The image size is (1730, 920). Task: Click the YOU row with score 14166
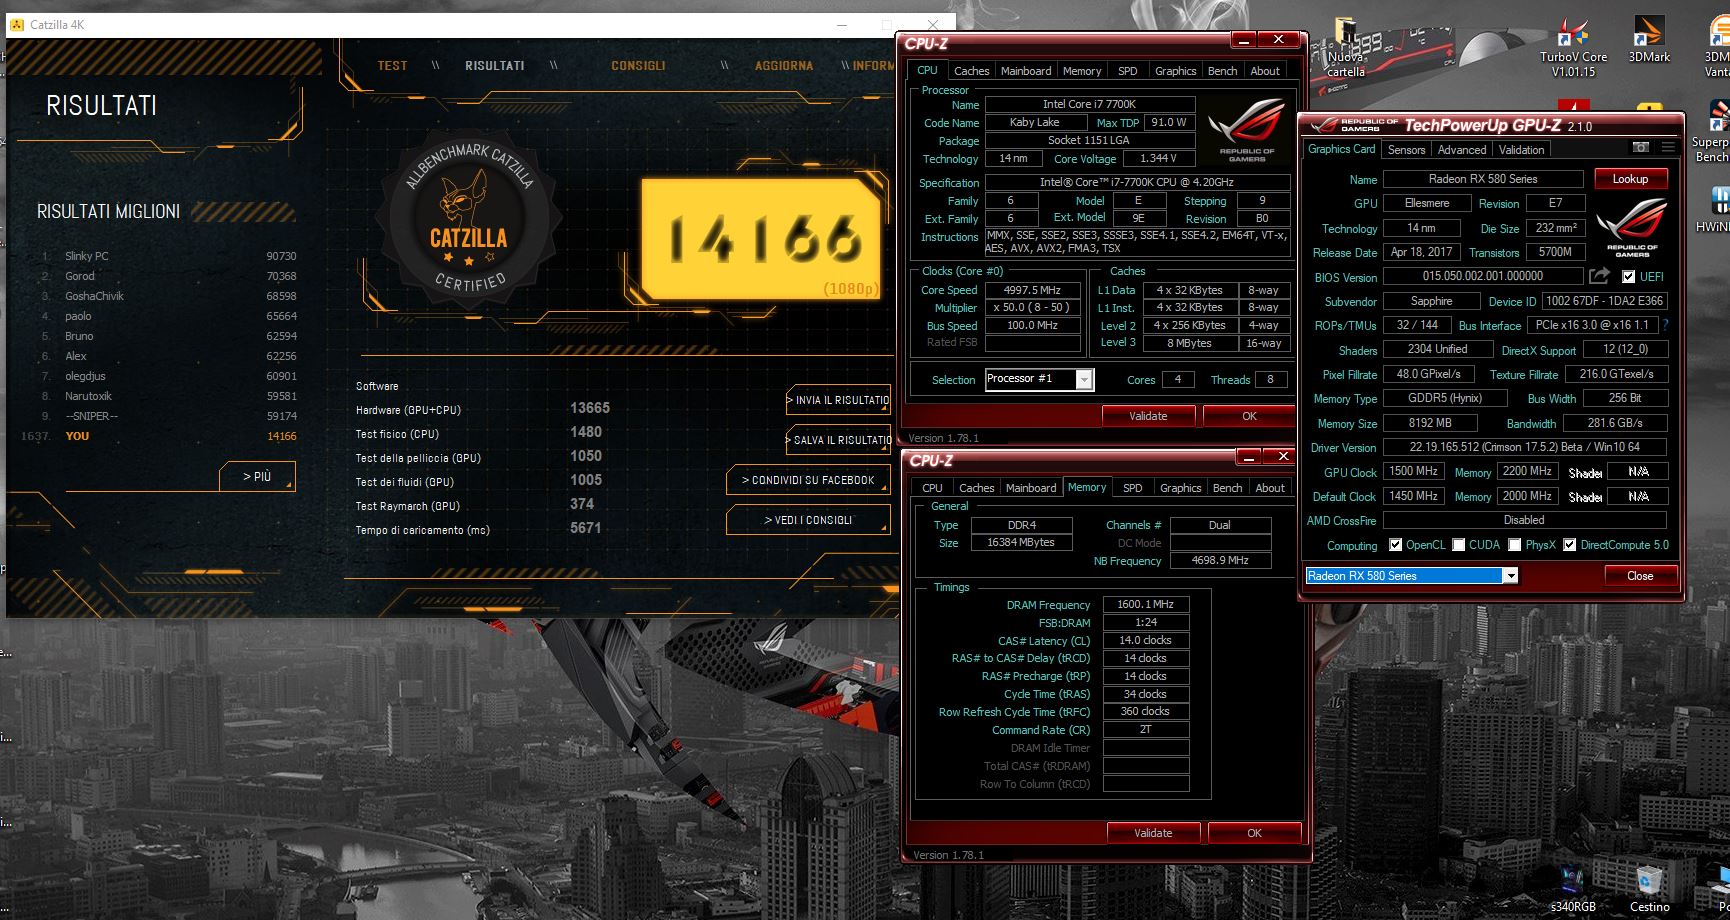pos(160,436)
